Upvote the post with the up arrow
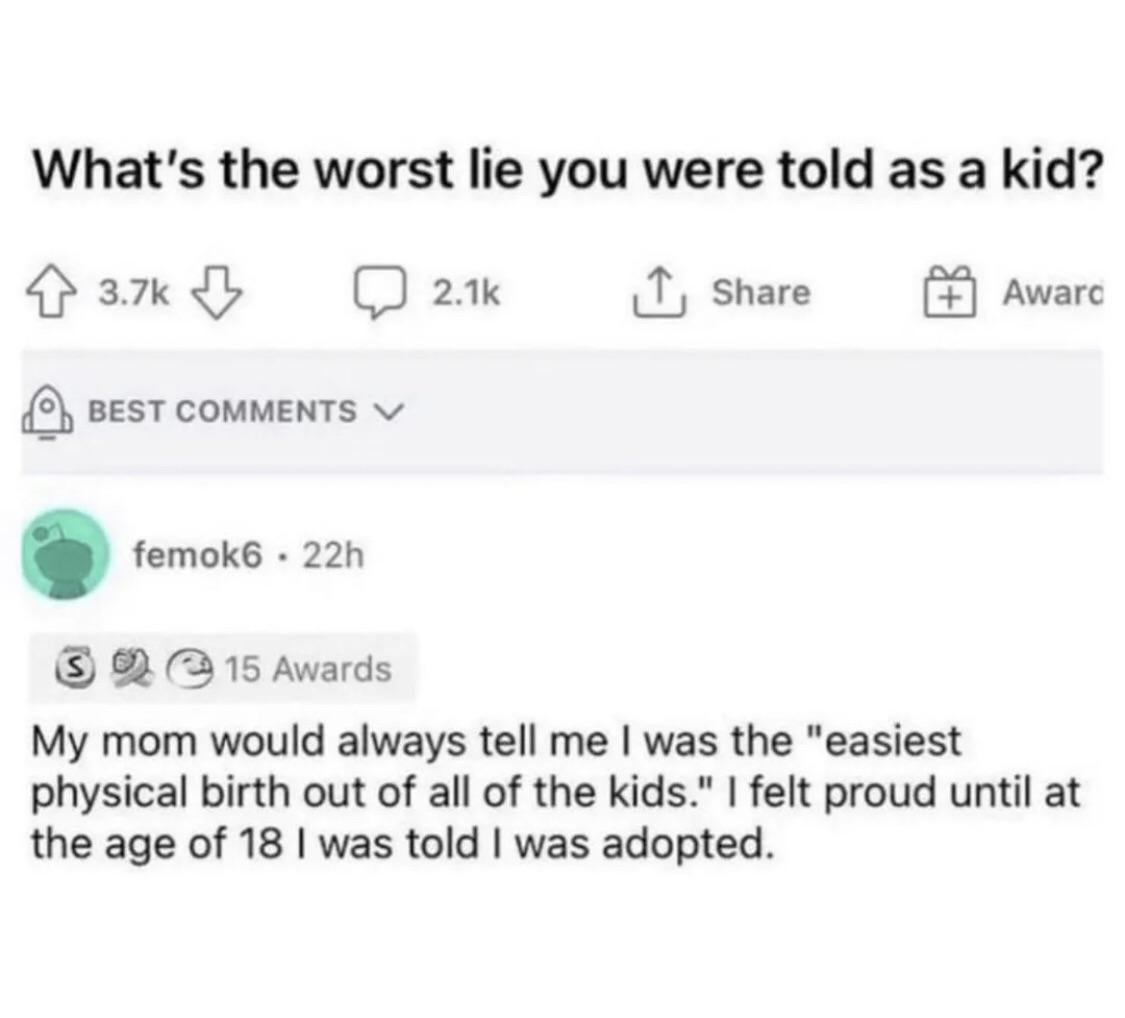 click(x=59, y=292)
